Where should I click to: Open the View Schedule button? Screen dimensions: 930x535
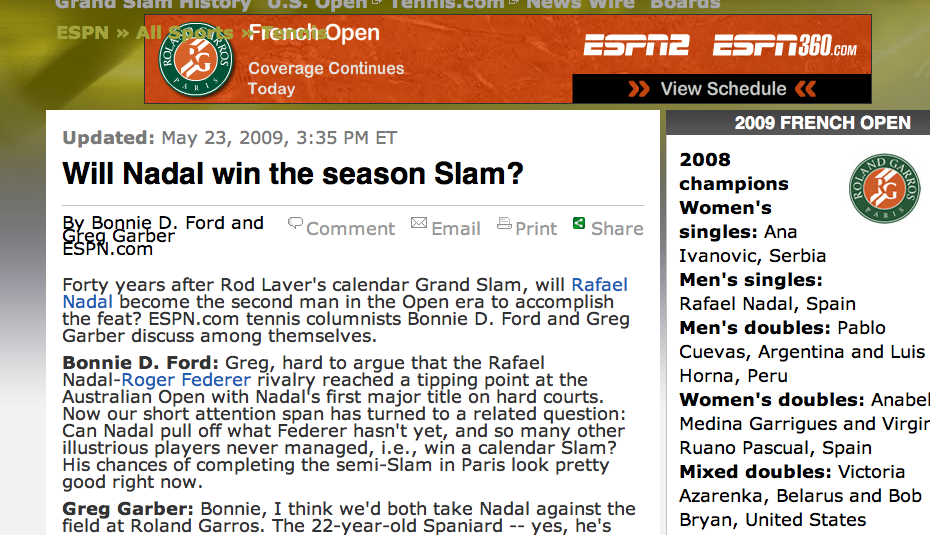722,89
